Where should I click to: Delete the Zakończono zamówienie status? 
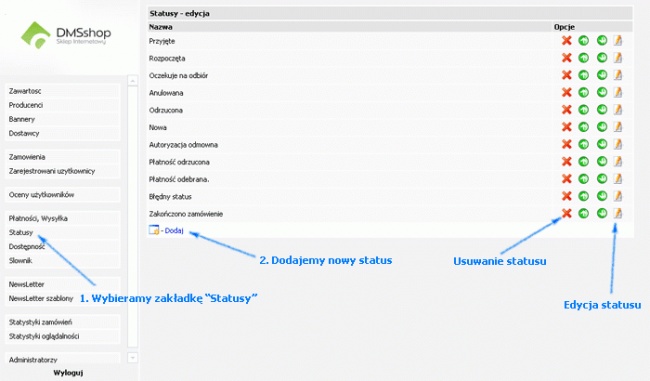pos(566,214)
